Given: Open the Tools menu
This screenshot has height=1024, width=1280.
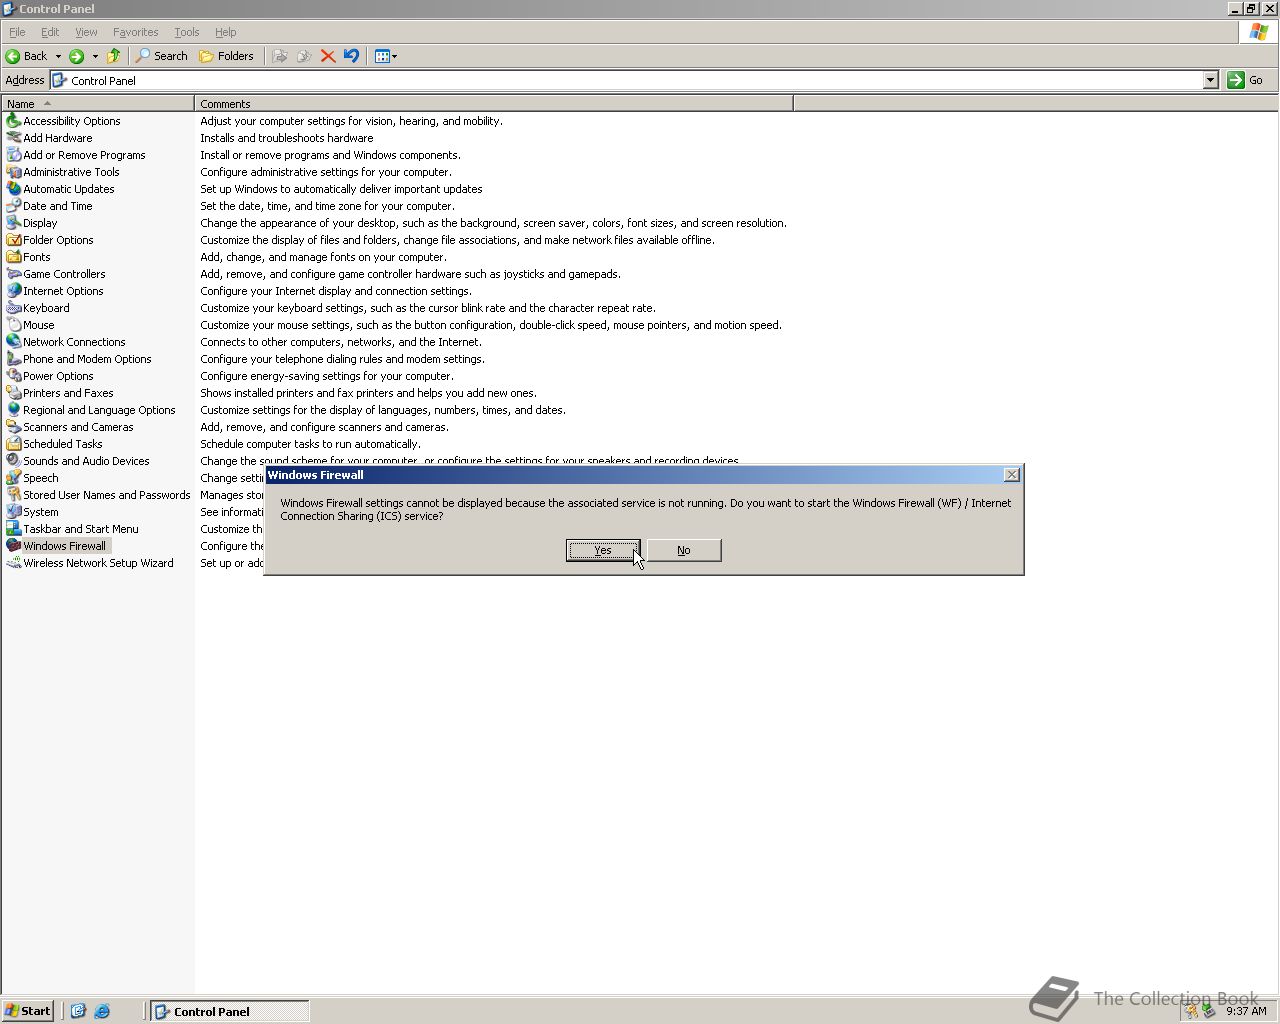Looking at the screenshot, I should (x=186, y=32).
